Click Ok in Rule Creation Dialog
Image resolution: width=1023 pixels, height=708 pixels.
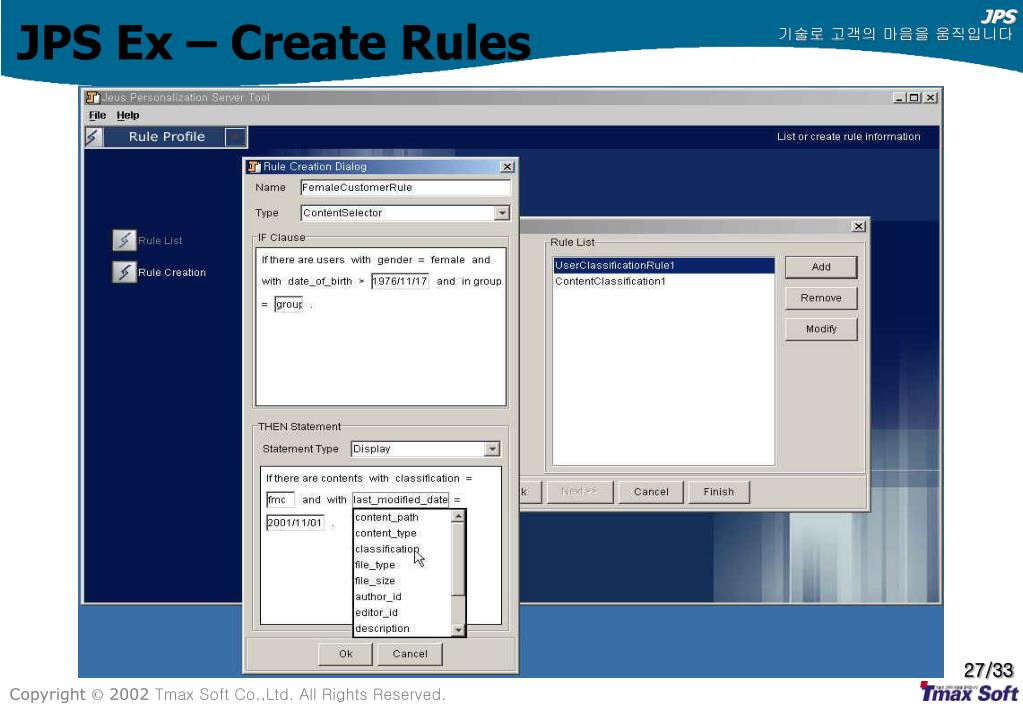(345, 654)
